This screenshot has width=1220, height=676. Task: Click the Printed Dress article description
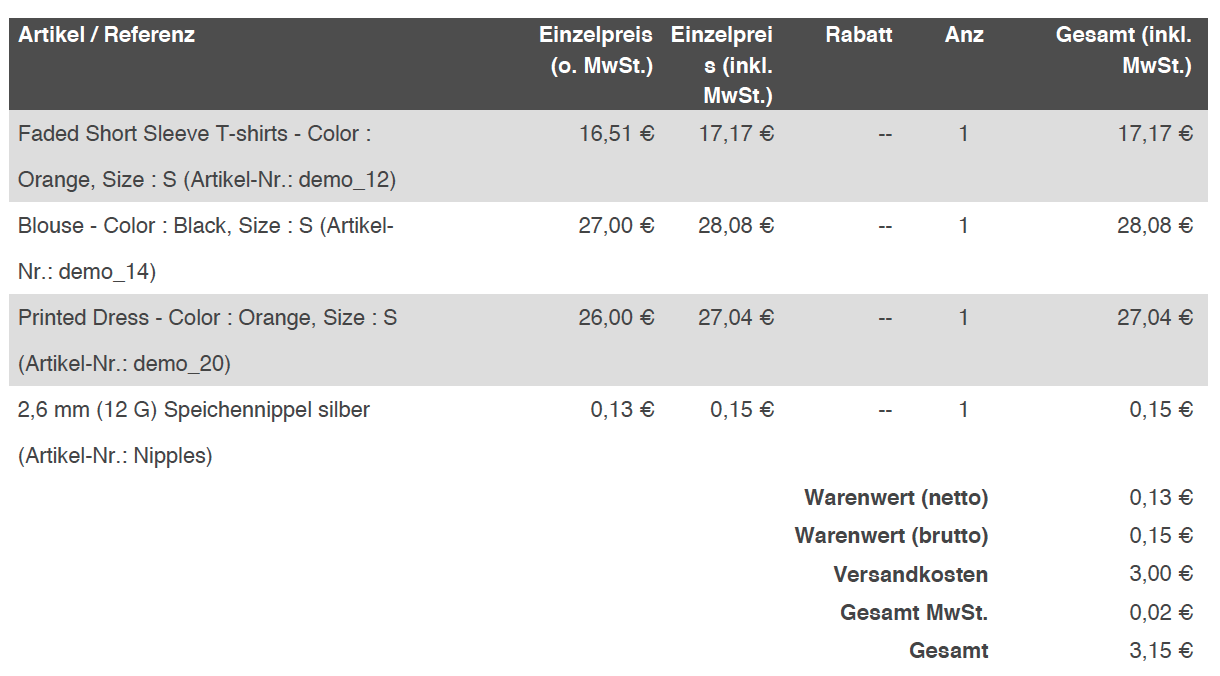pos(207,318)
